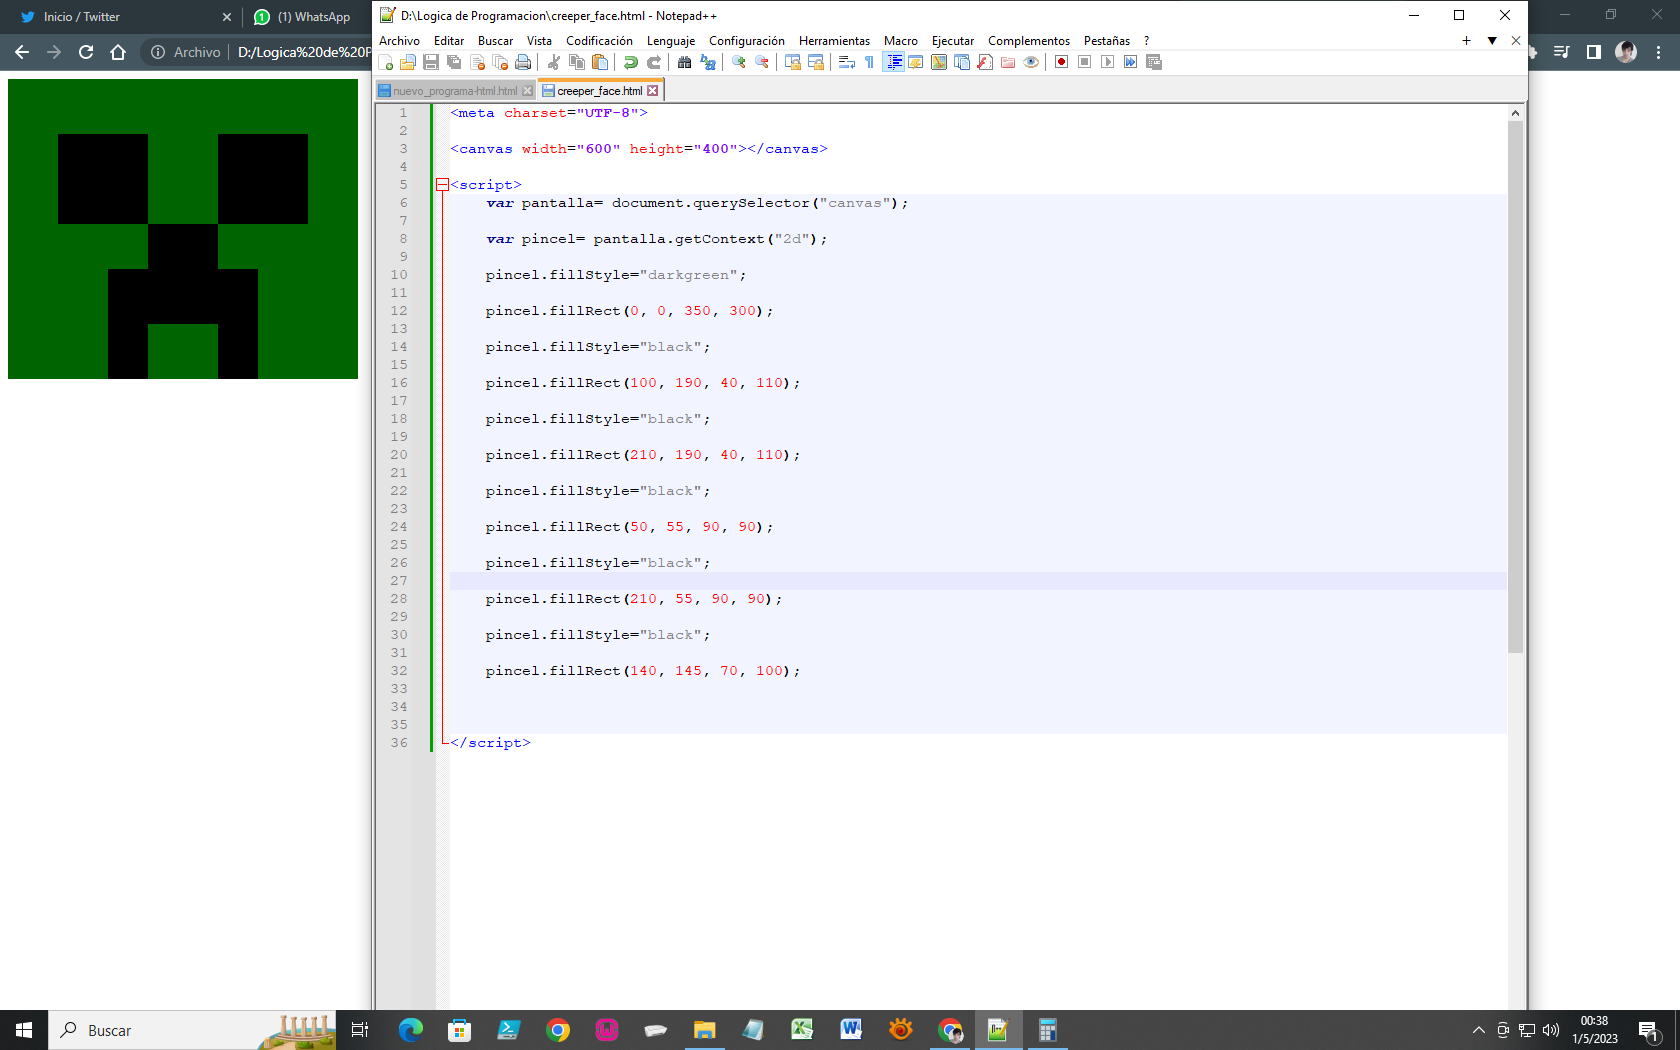The height and width of the screenshot is (1050, 1680).
Task: Play back the recorded macro icon
Action: click(x=1108, y=62)
